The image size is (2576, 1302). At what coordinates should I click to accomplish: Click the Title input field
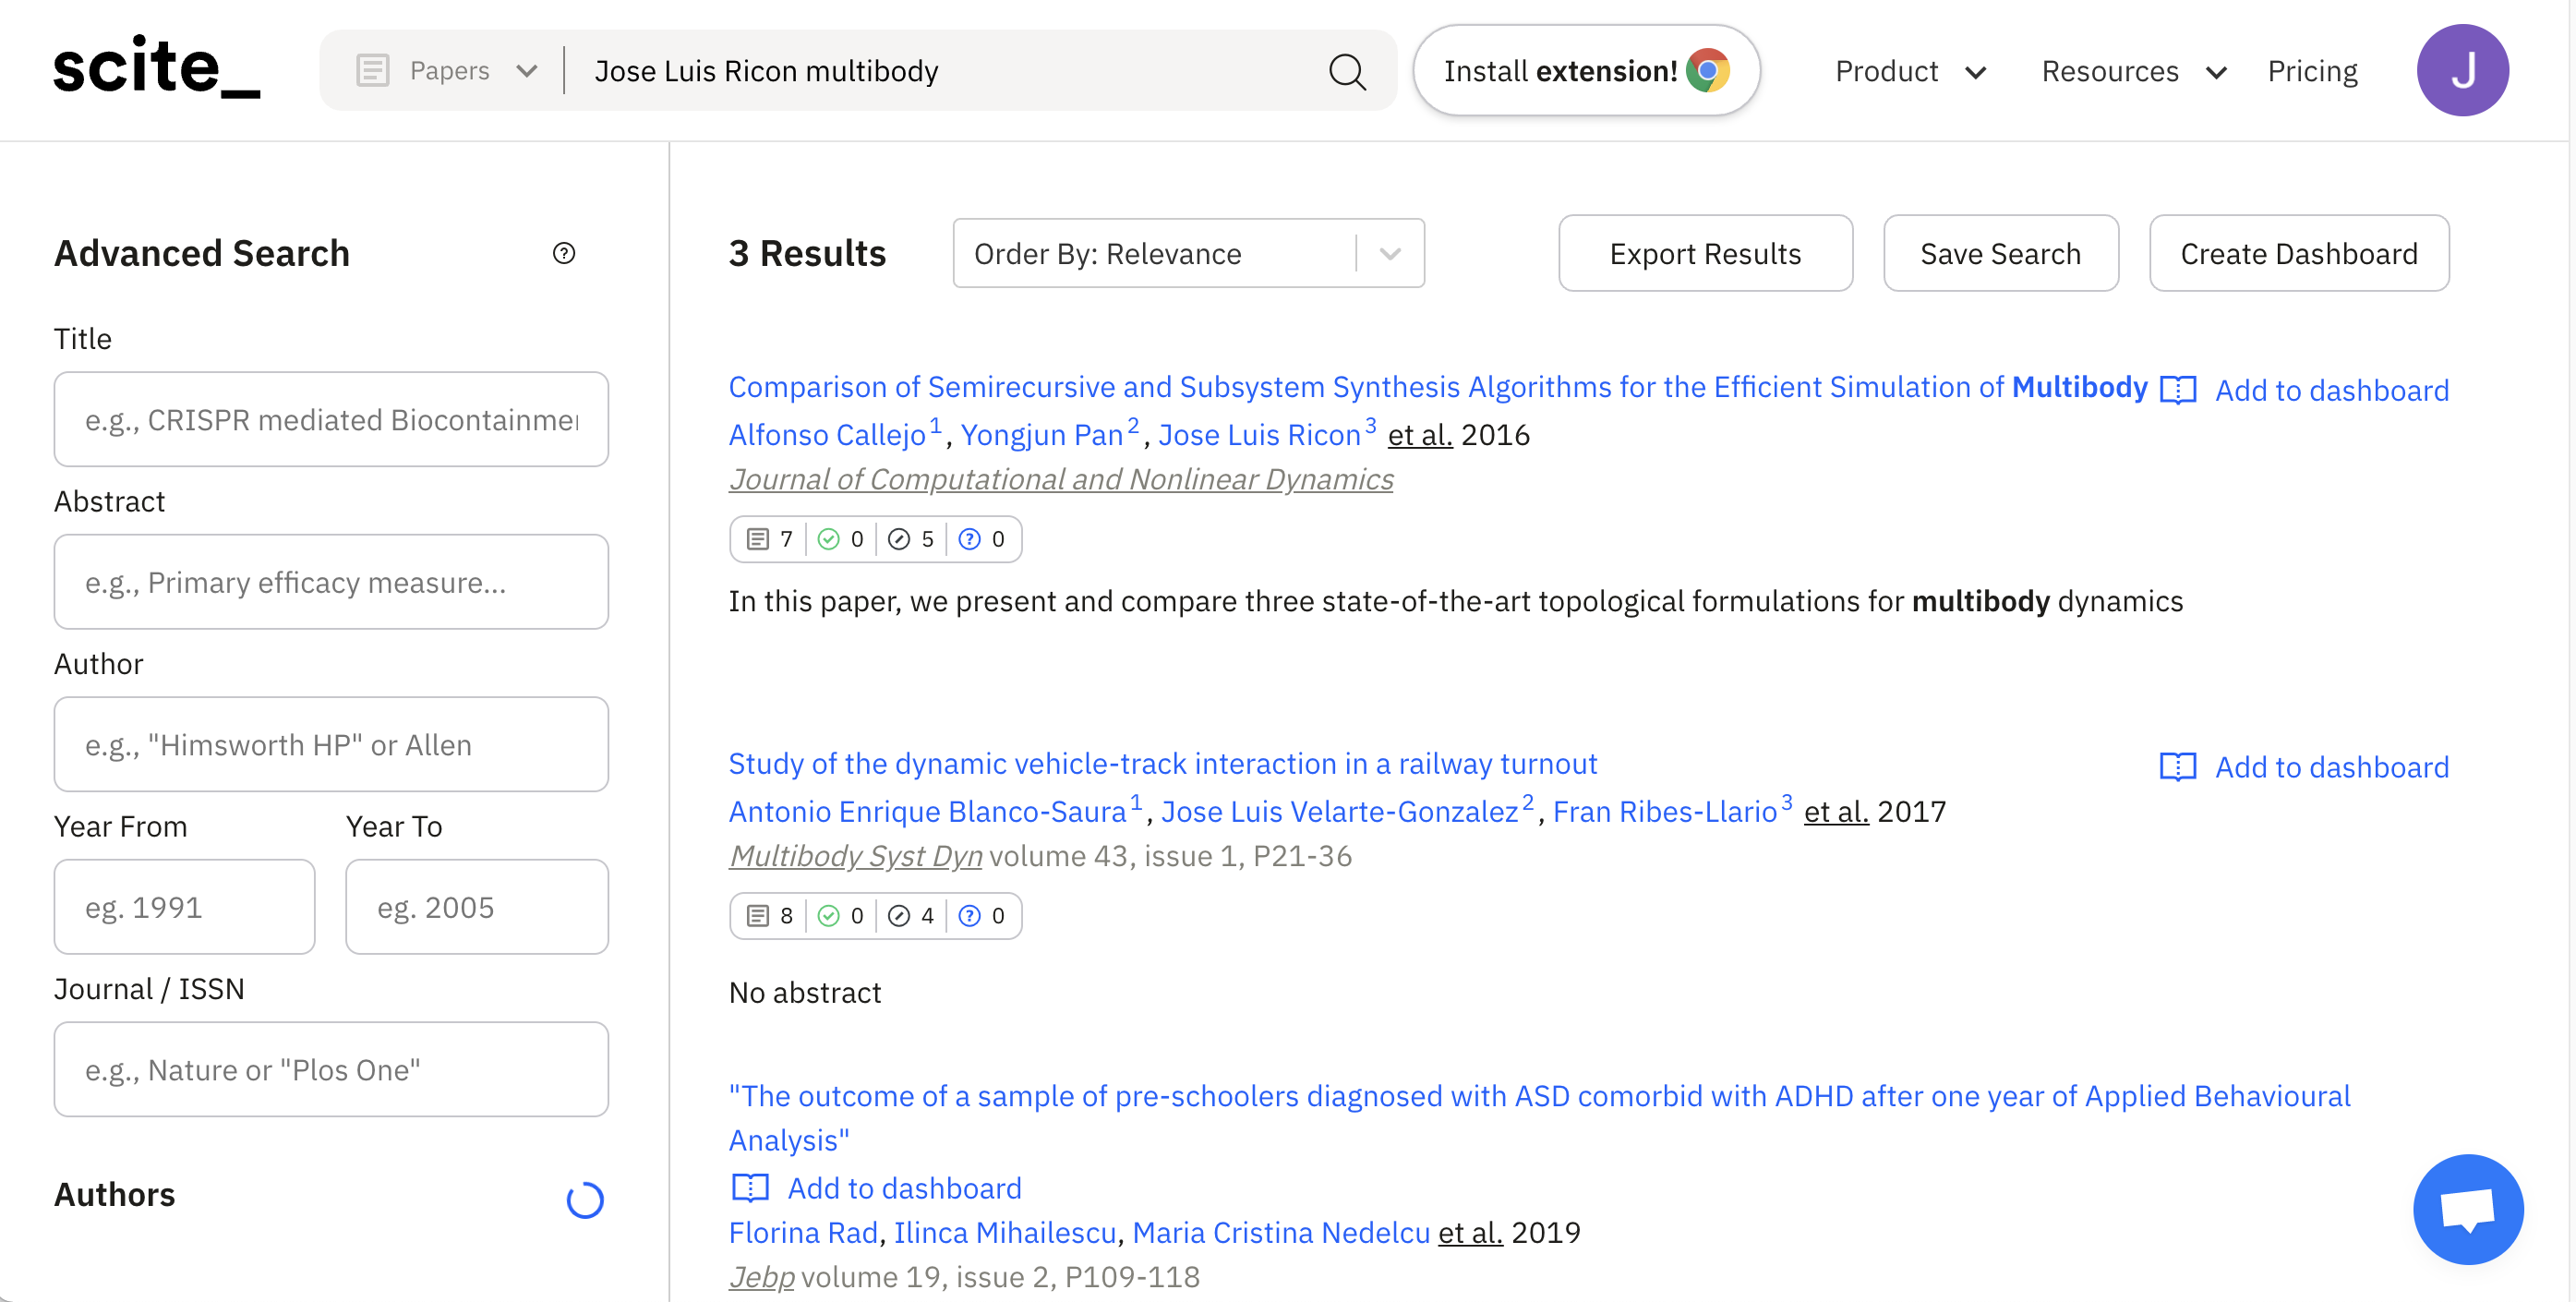(x=331, y=418)
